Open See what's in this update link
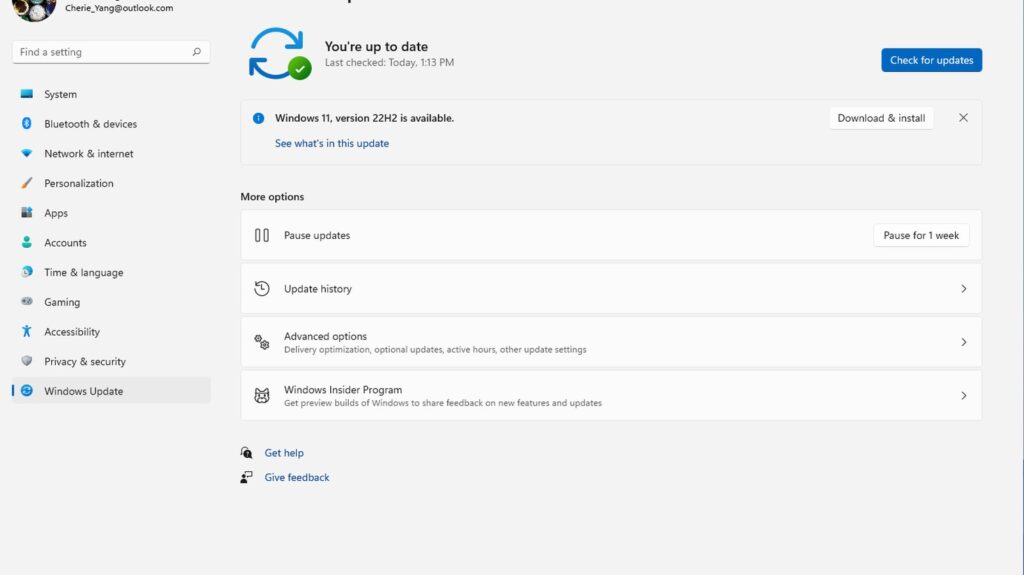Screen dimensions: 1024x575 [x=332, y=143]
